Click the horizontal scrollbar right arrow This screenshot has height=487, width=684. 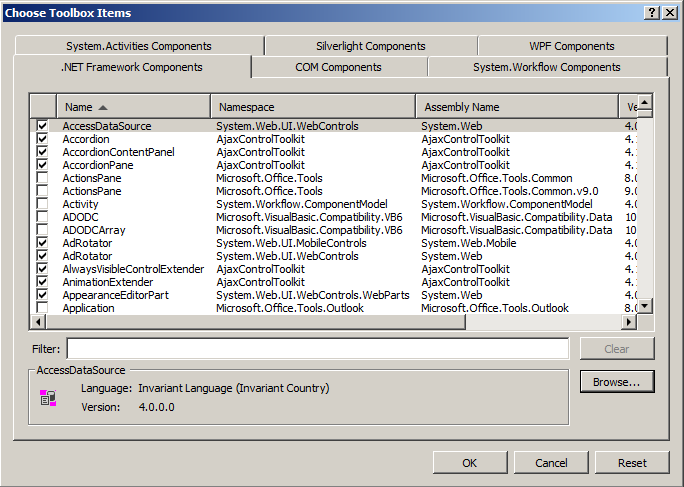(x=629, y=322)
